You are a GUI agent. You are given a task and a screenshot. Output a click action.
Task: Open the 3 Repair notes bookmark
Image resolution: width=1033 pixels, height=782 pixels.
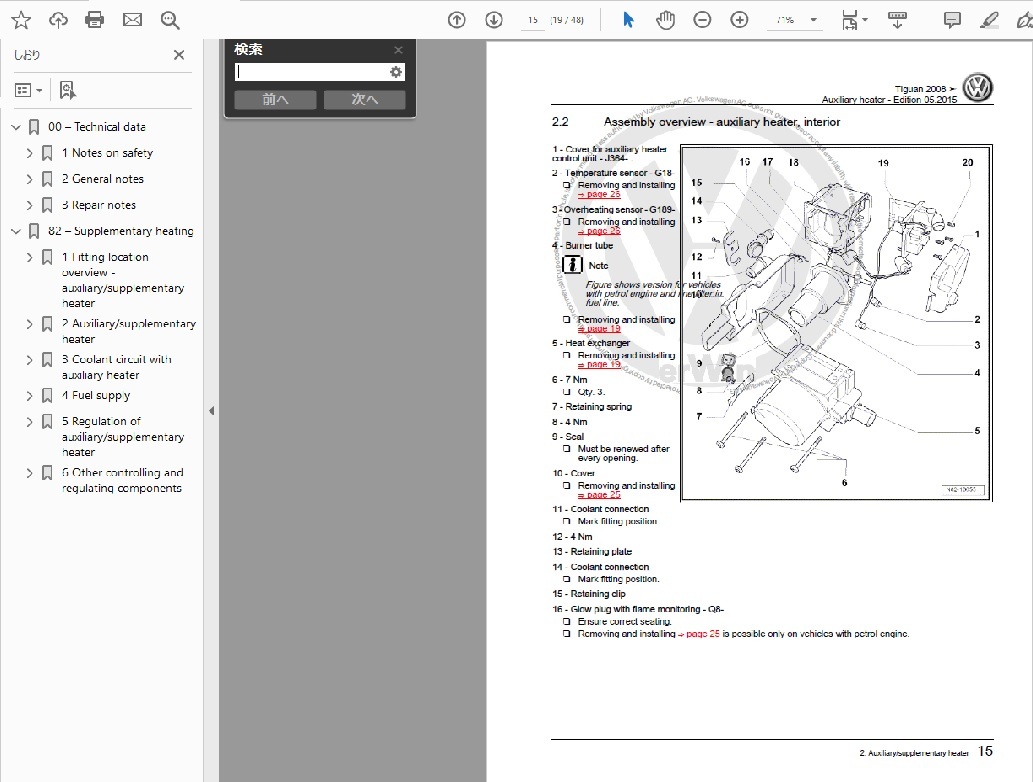coord(99,206)
